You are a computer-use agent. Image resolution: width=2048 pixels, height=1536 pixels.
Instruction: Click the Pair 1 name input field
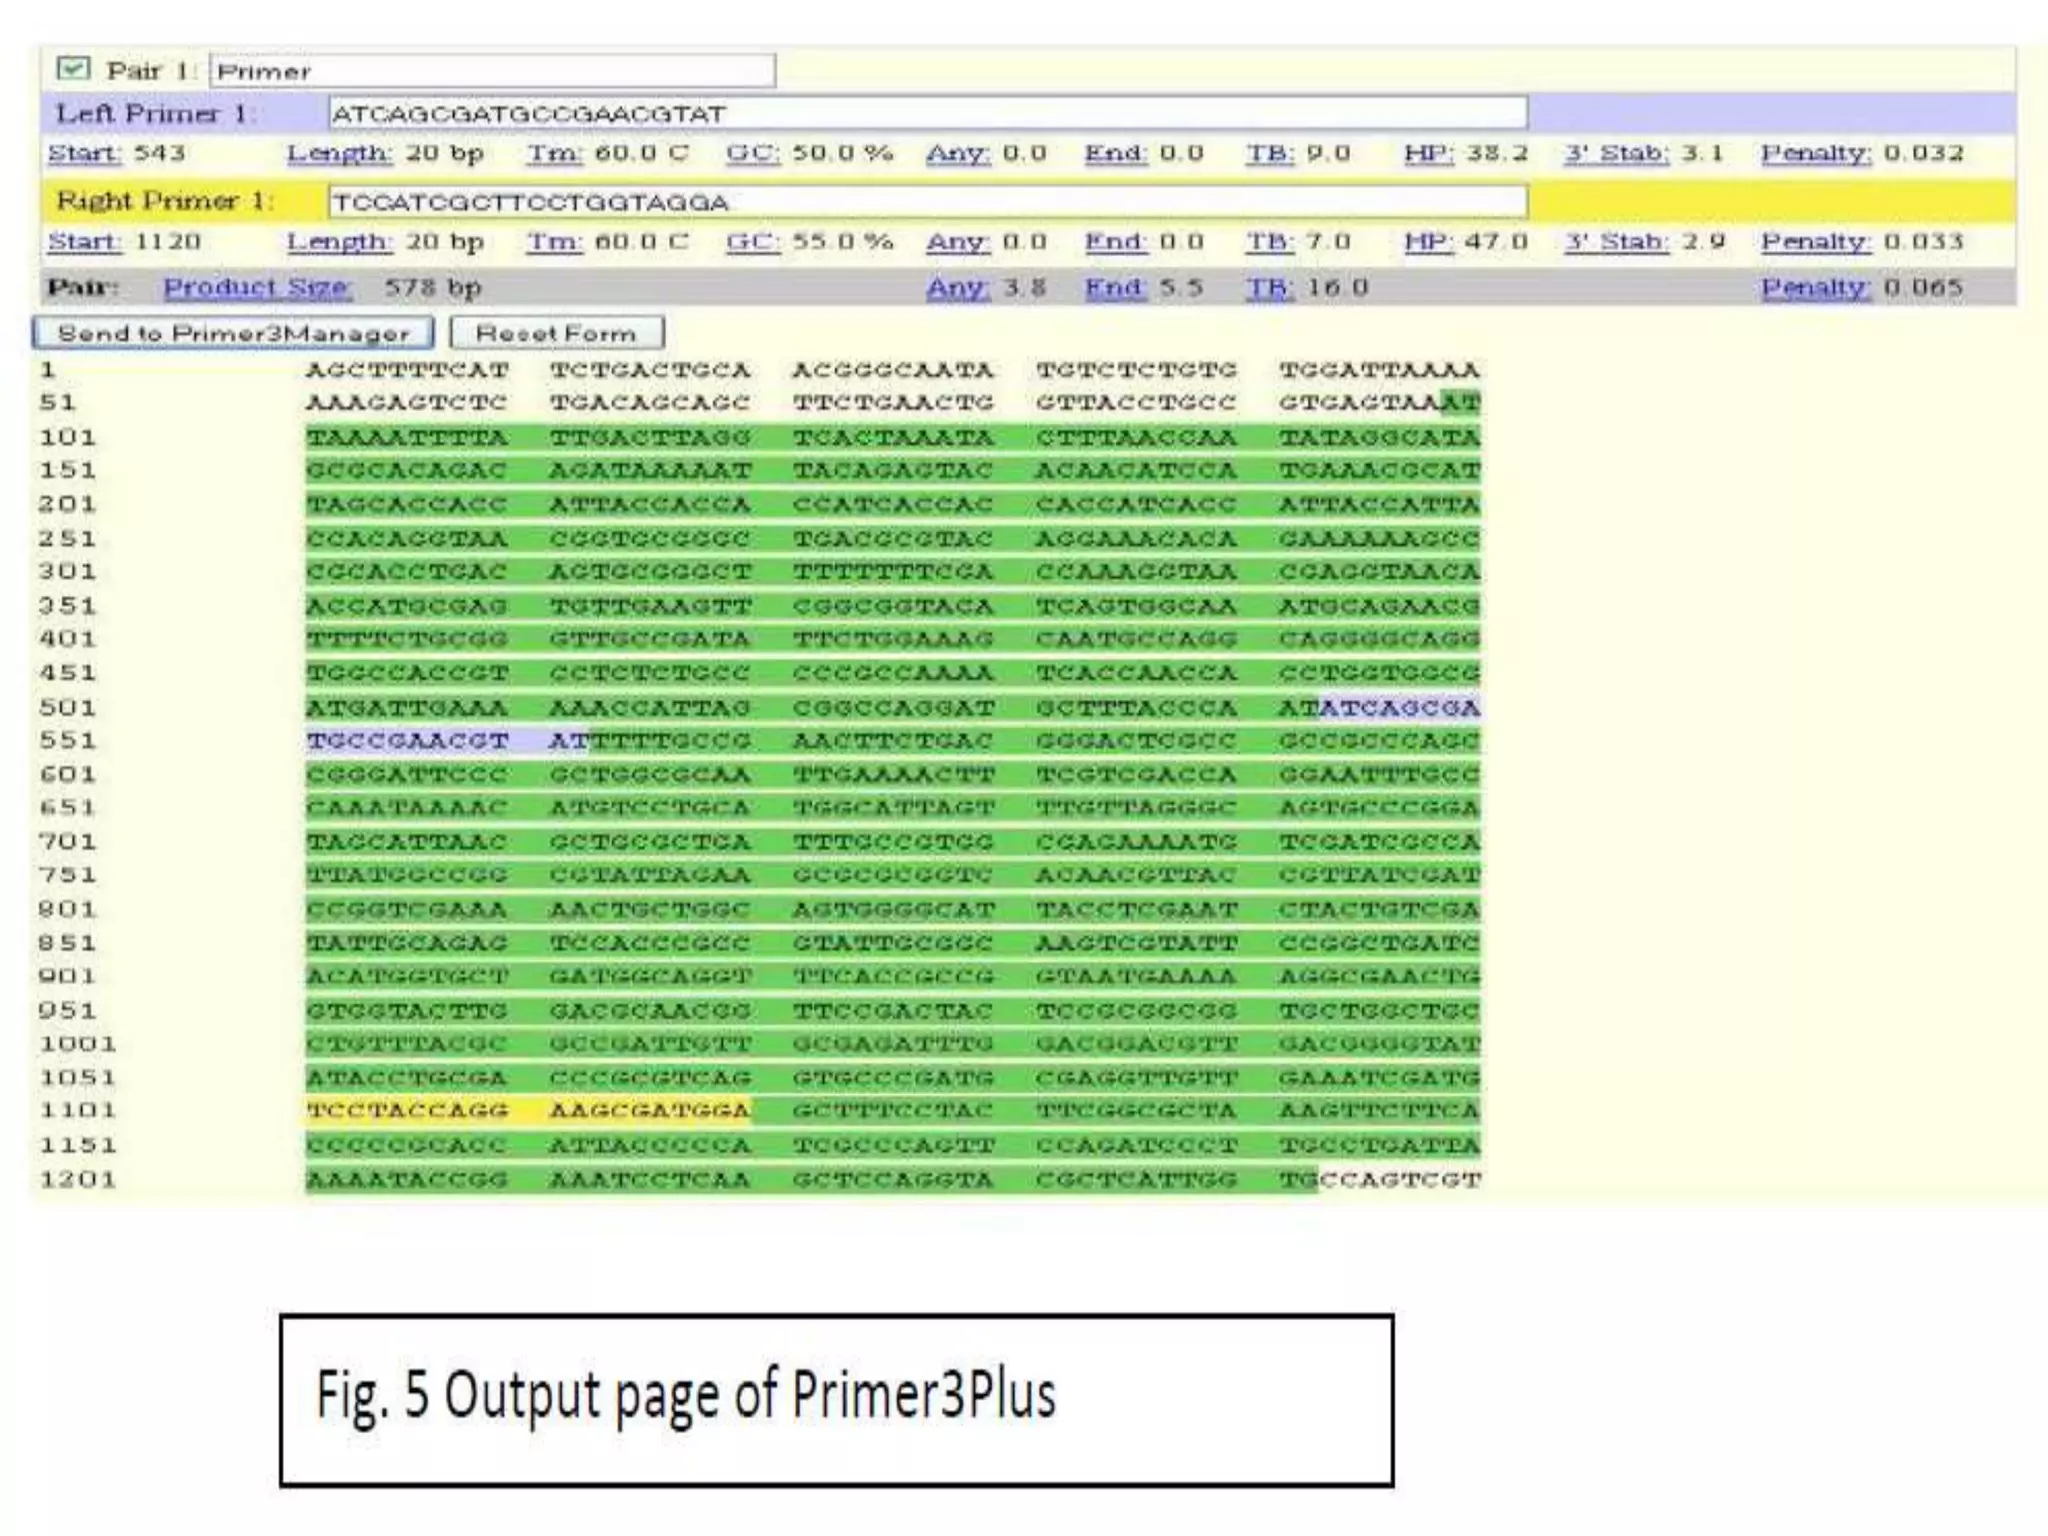[x=492, y=71]
